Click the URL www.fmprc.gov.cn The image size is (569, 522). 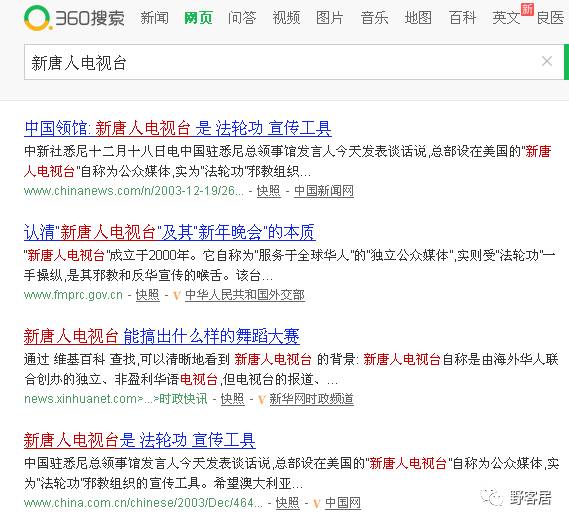(x=73, y=295)
